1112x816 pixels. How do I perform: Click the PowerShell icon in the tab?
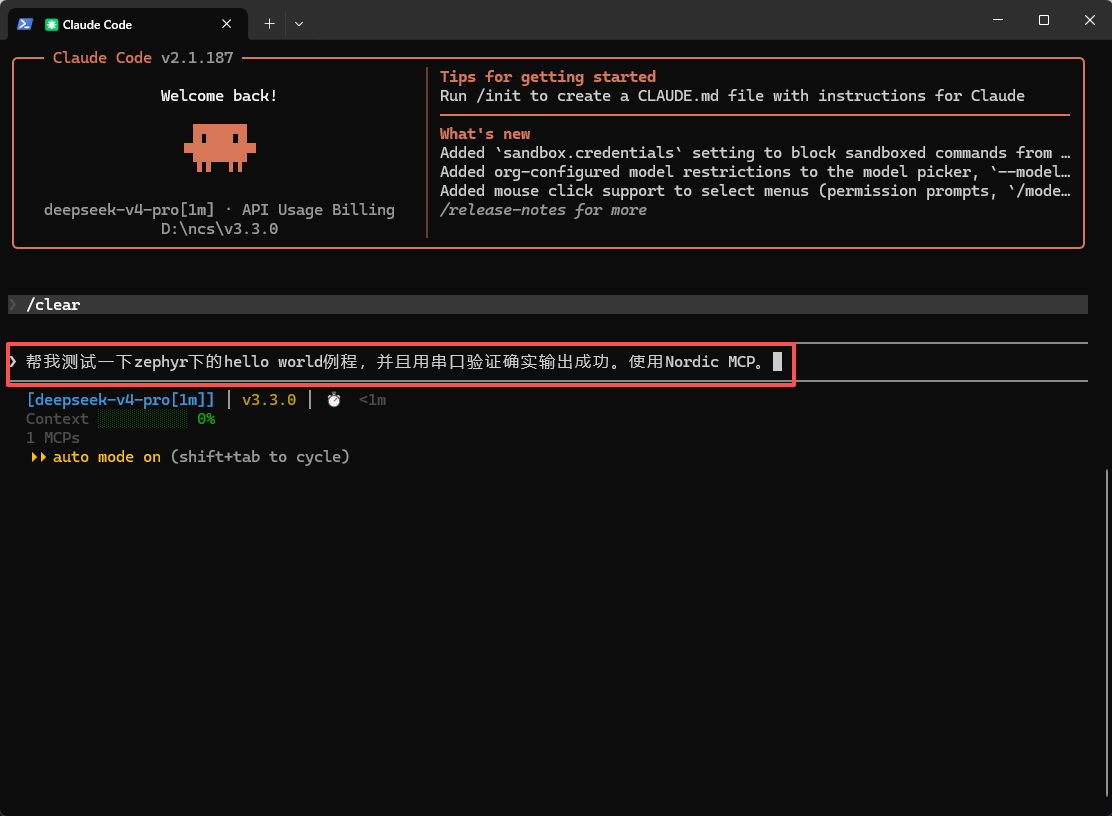click(x=25, y=24)
